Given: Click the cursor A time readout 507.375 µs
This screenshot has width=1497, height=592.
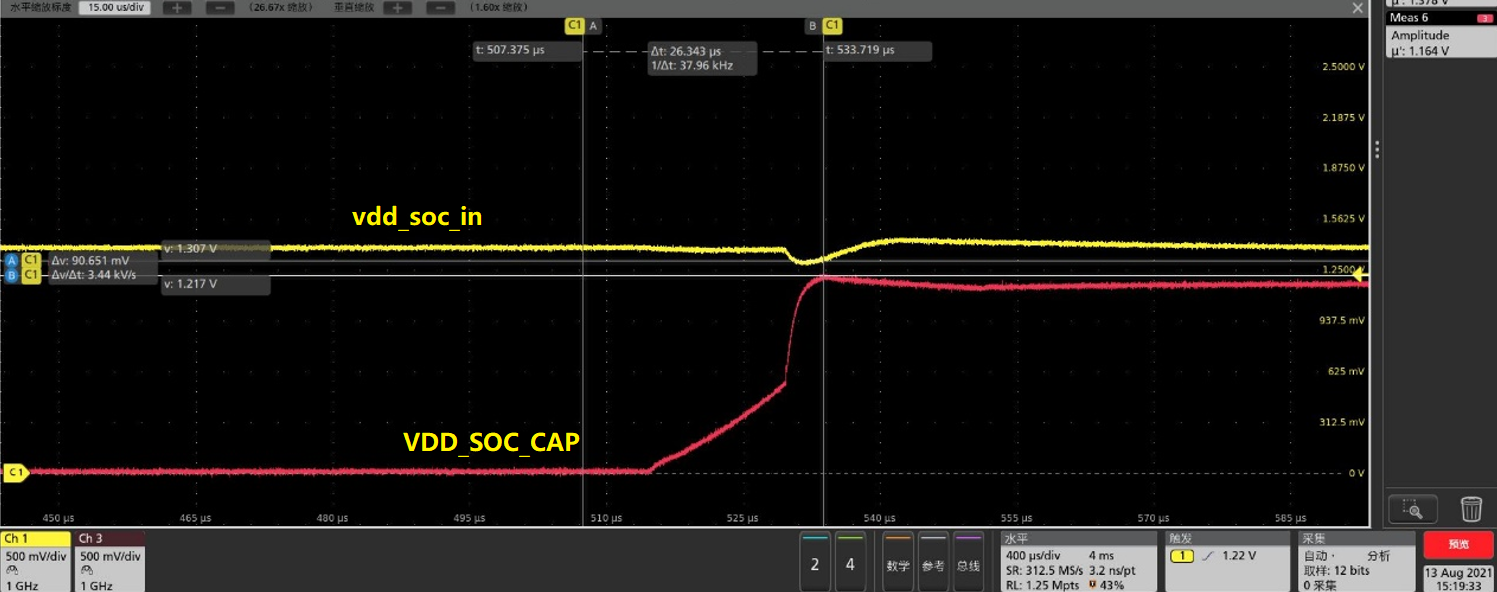Looking at the screenshot, I should [527, 51].
